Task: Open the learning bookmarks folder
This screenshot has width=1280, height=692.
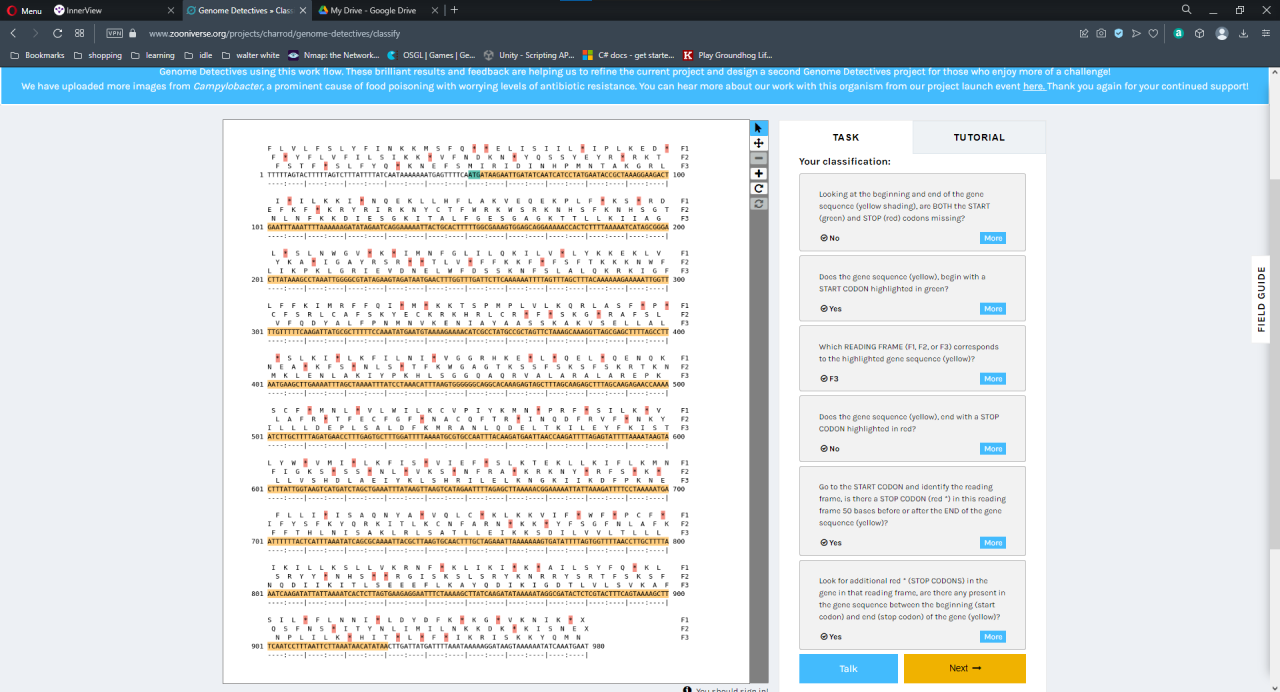Action: point(153,55)
